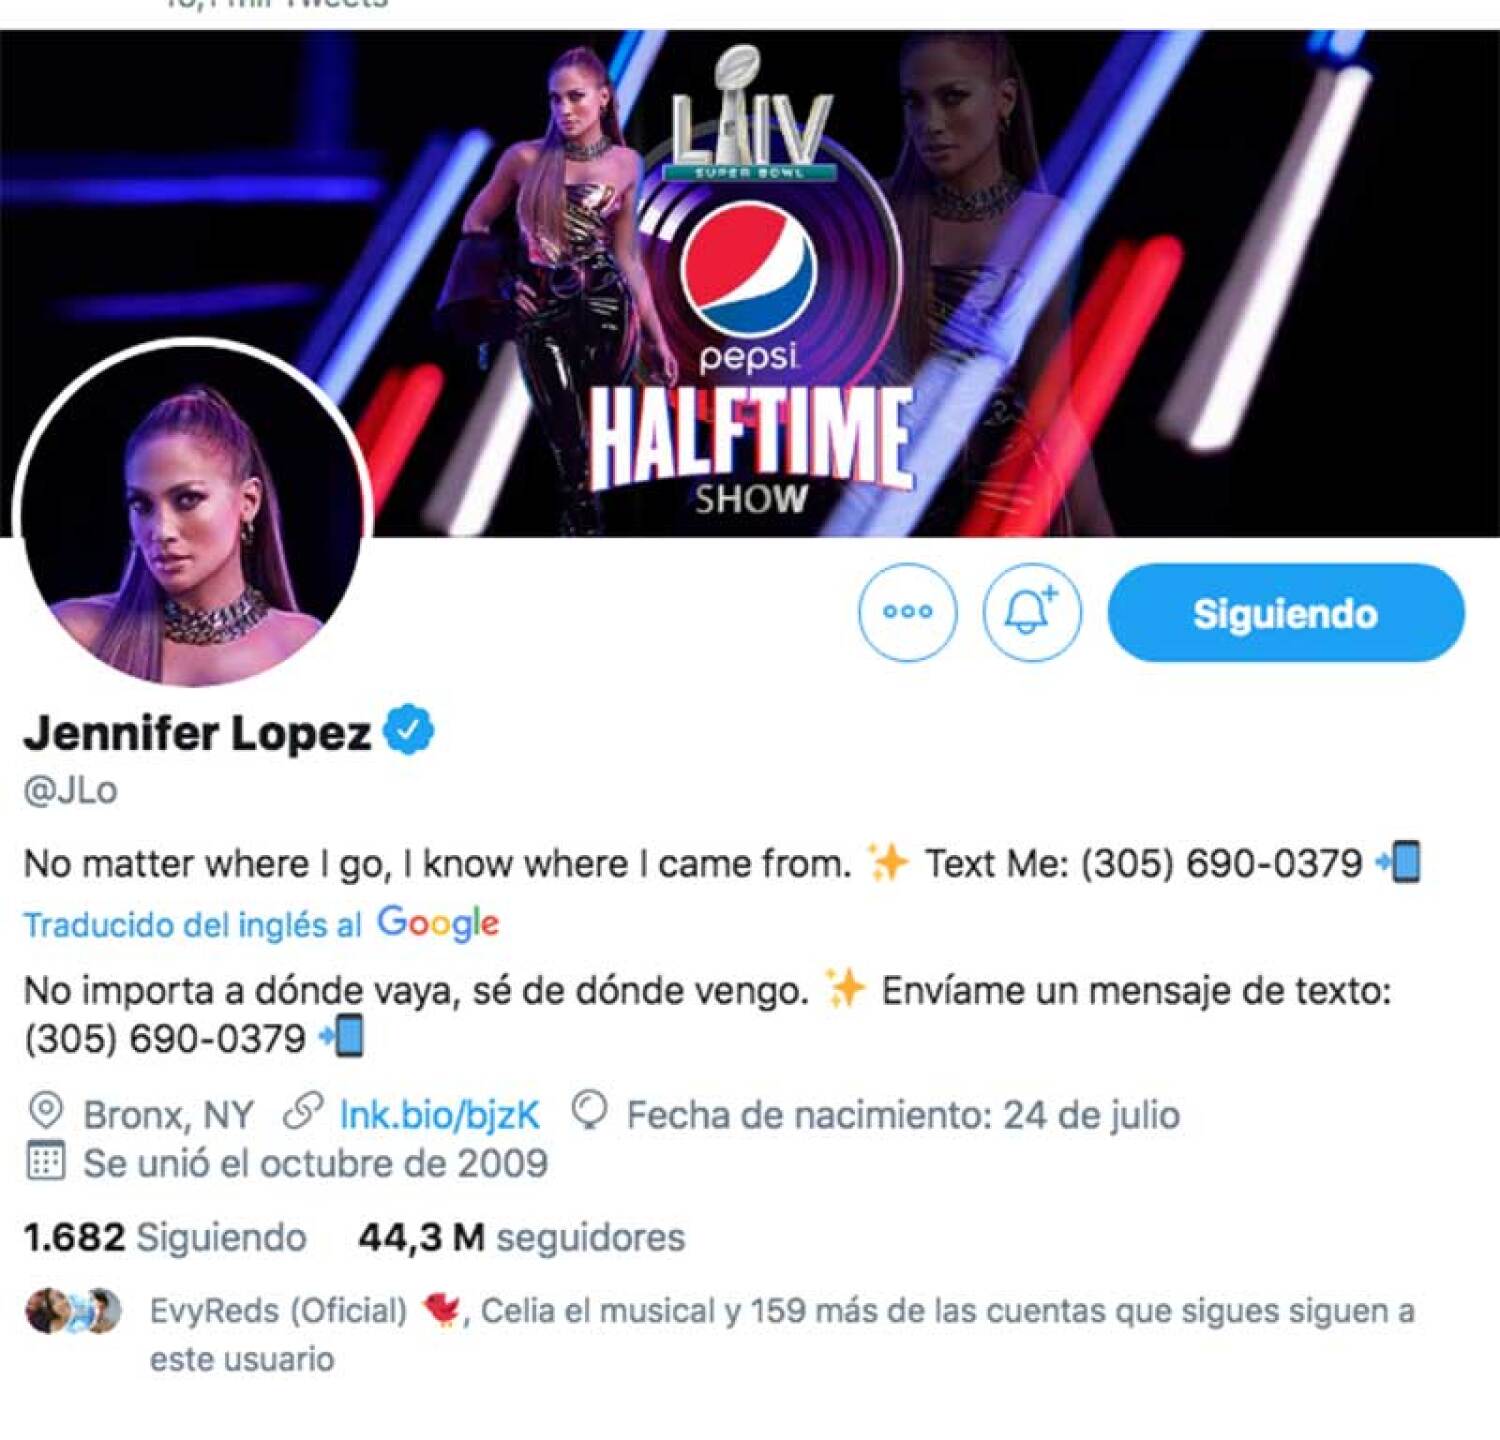
Task: Enable notifications with the bell icon
Action: click(1031, 612)
